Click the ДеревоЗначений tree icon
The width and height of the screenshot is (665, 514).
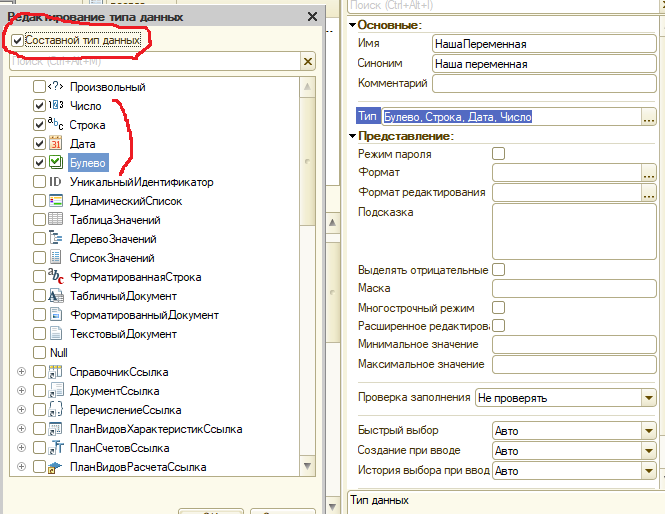click(55, 239)
